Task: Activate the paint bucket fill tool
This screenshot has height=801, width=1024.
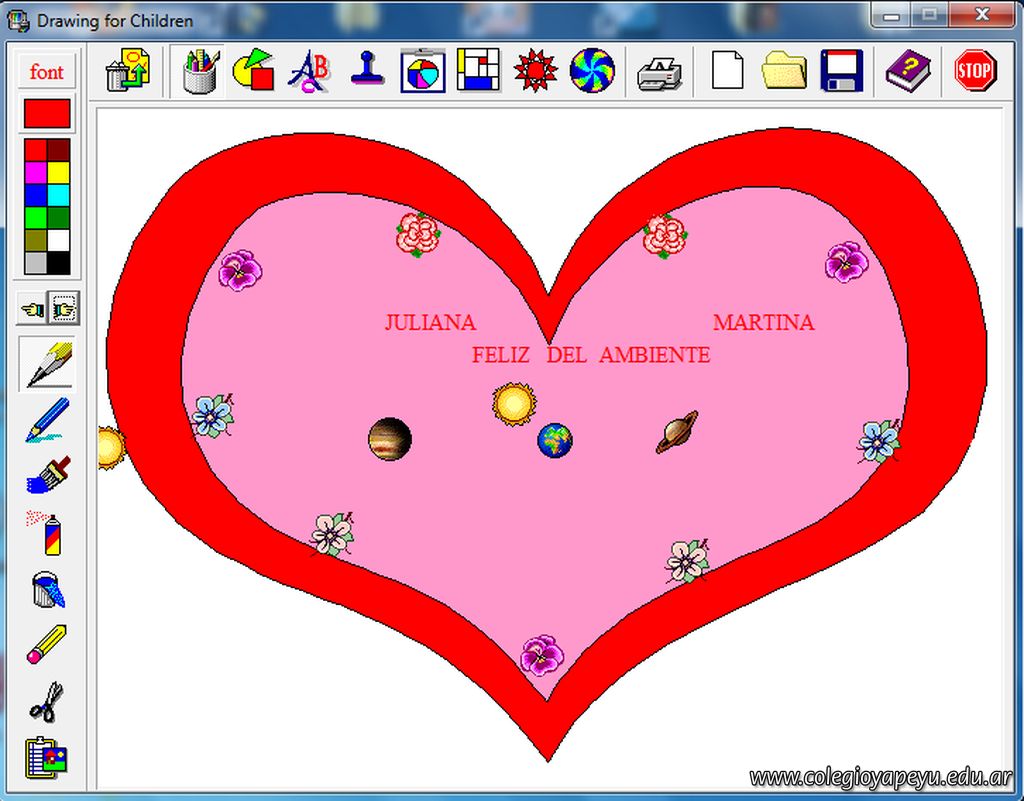Action: [x=47, y=588]
